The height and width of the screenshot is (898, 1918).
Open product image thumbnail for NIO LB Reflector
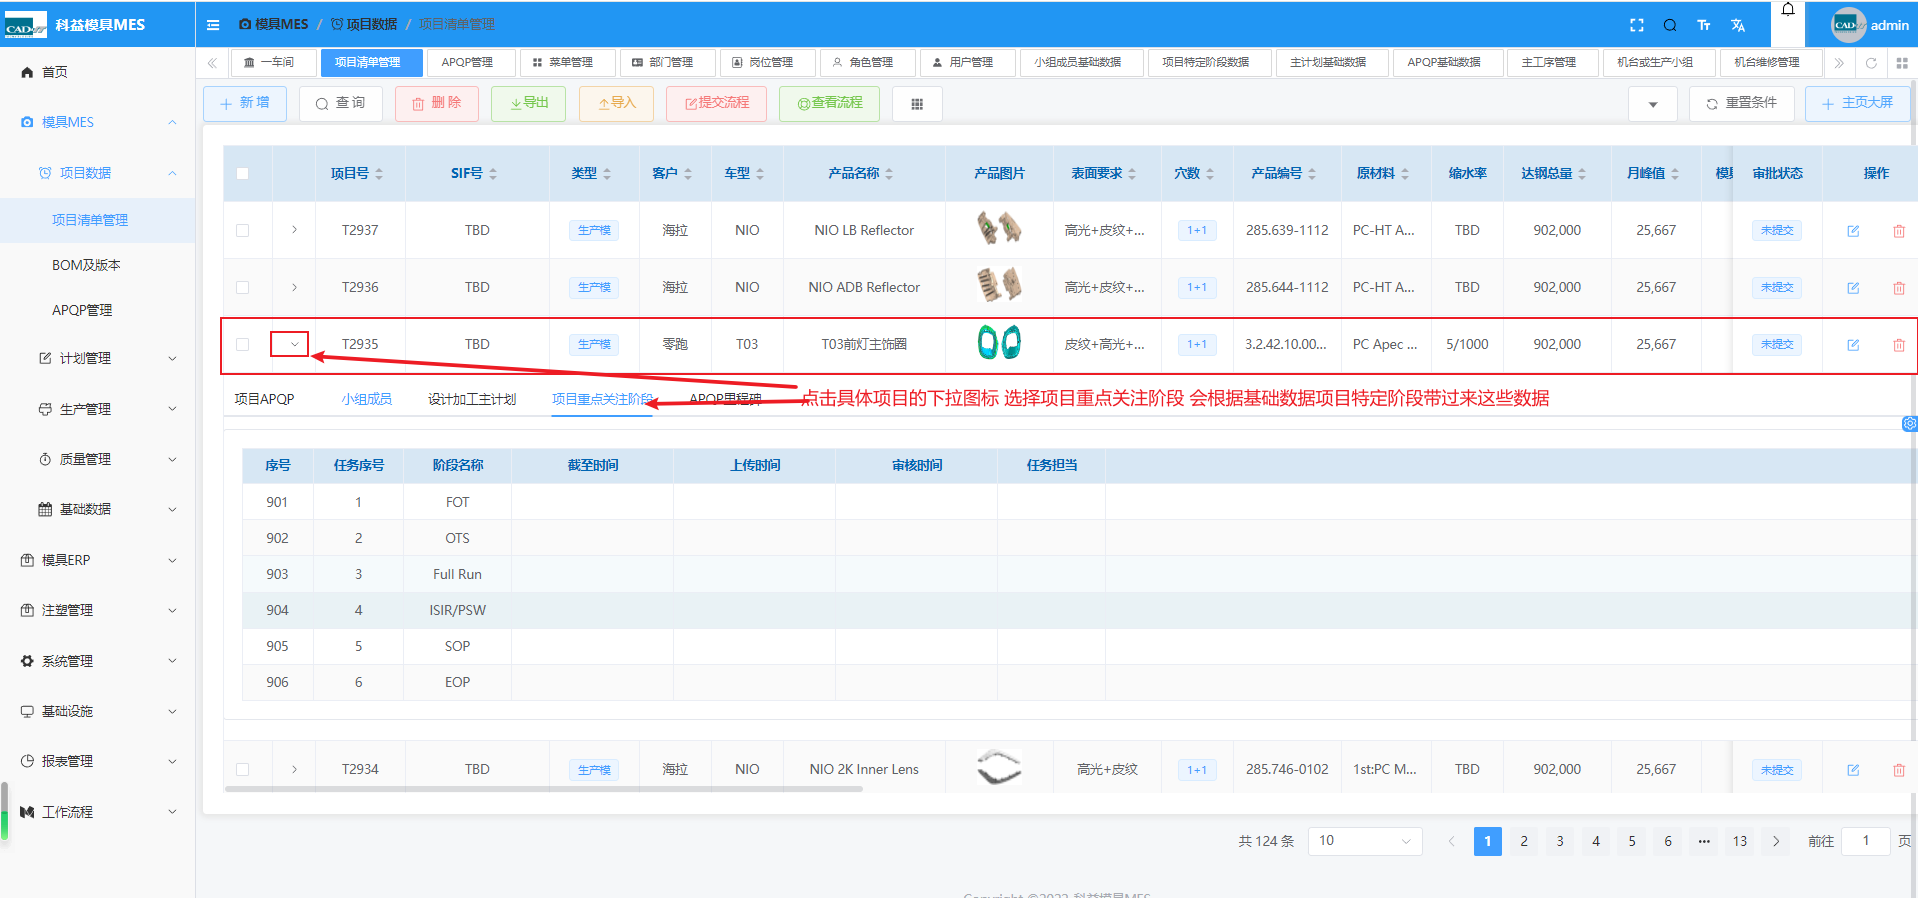999,229
